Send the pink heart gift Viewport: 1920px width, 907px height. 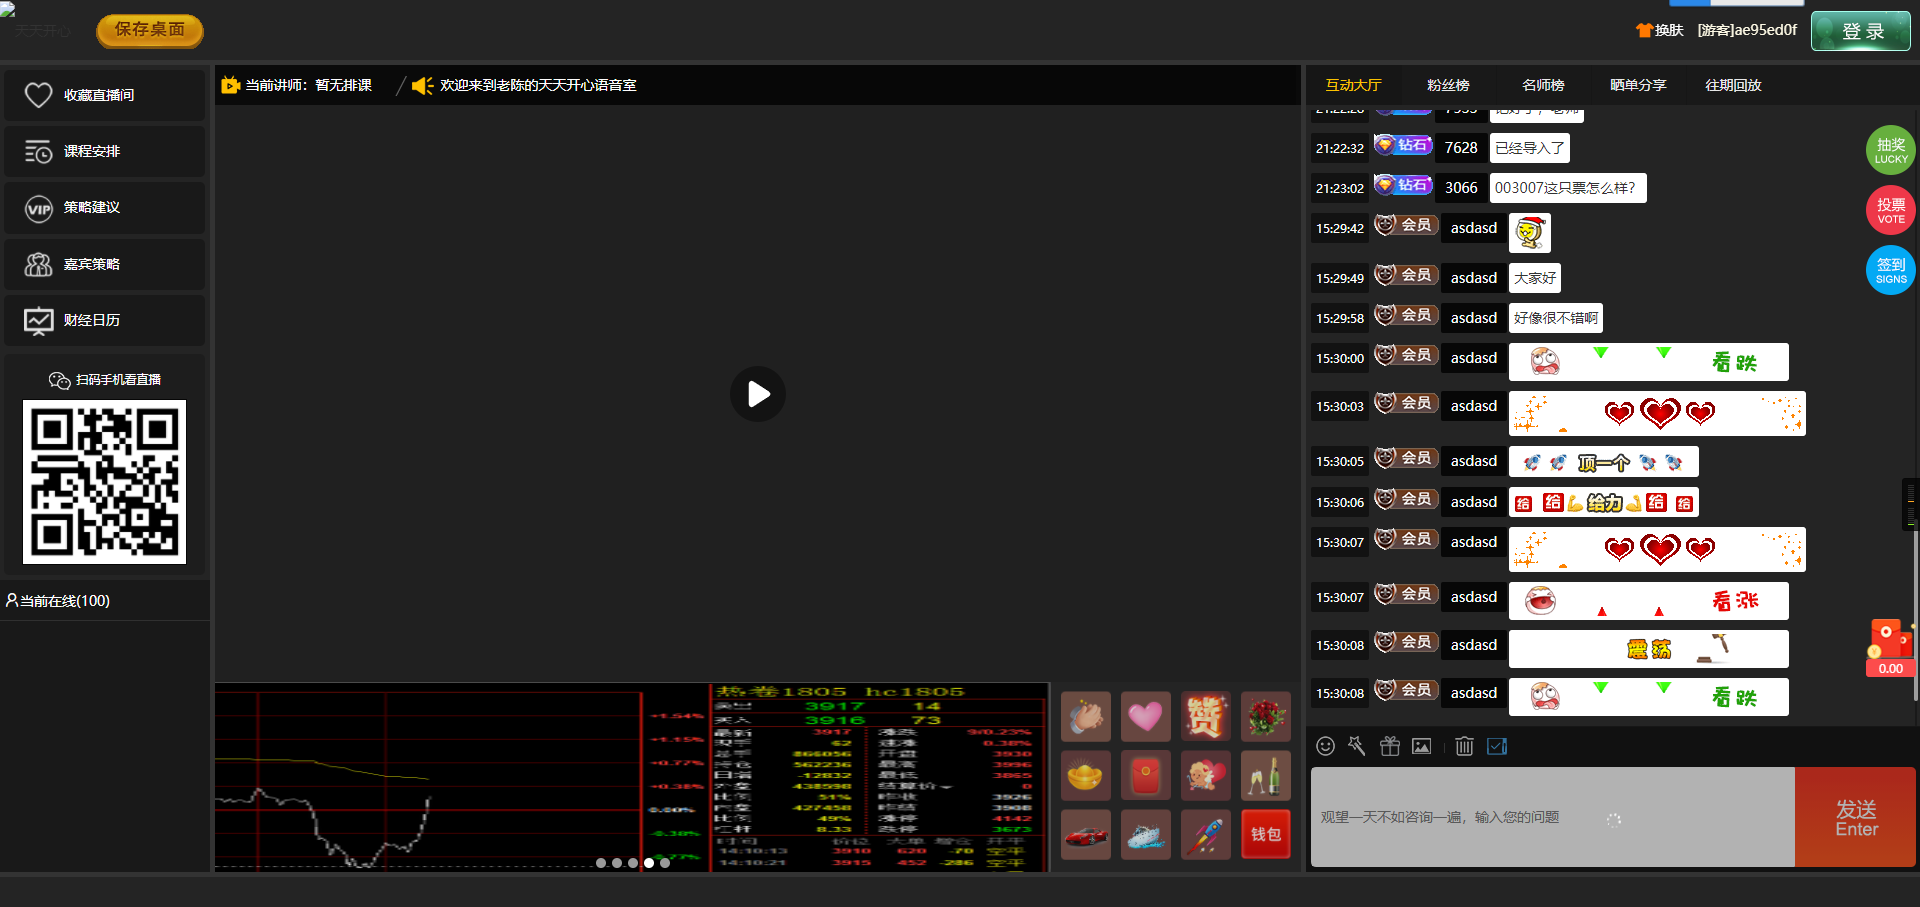[1145, 716]
